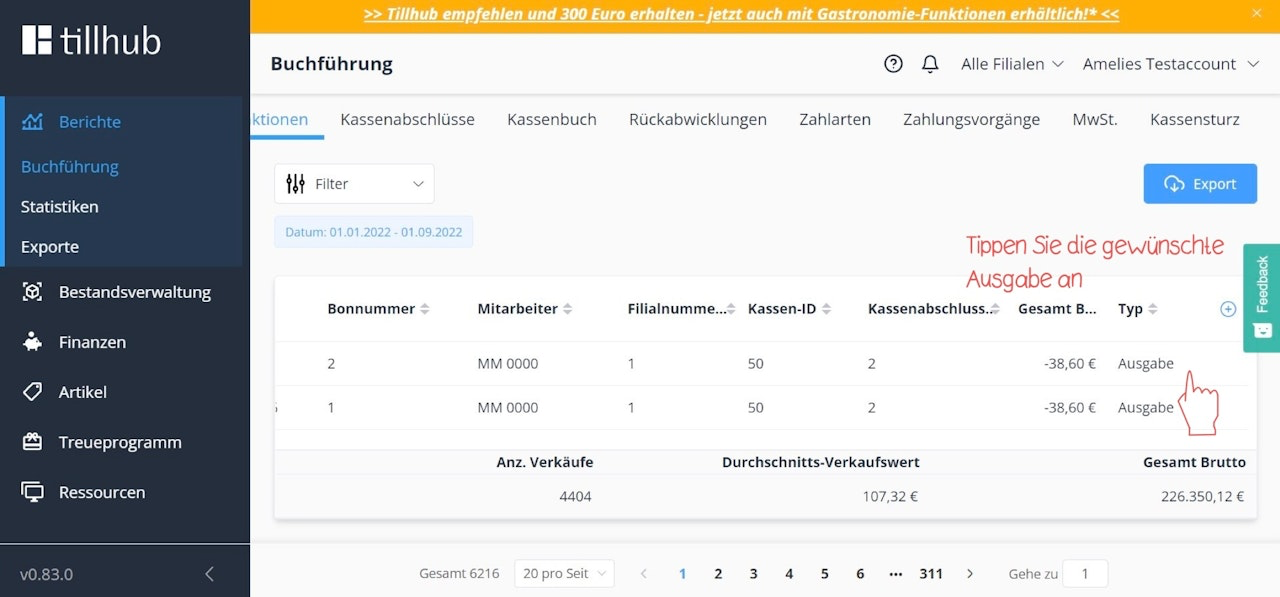Click the Export button
The image size is (1280, 597).
(1200, 184)
